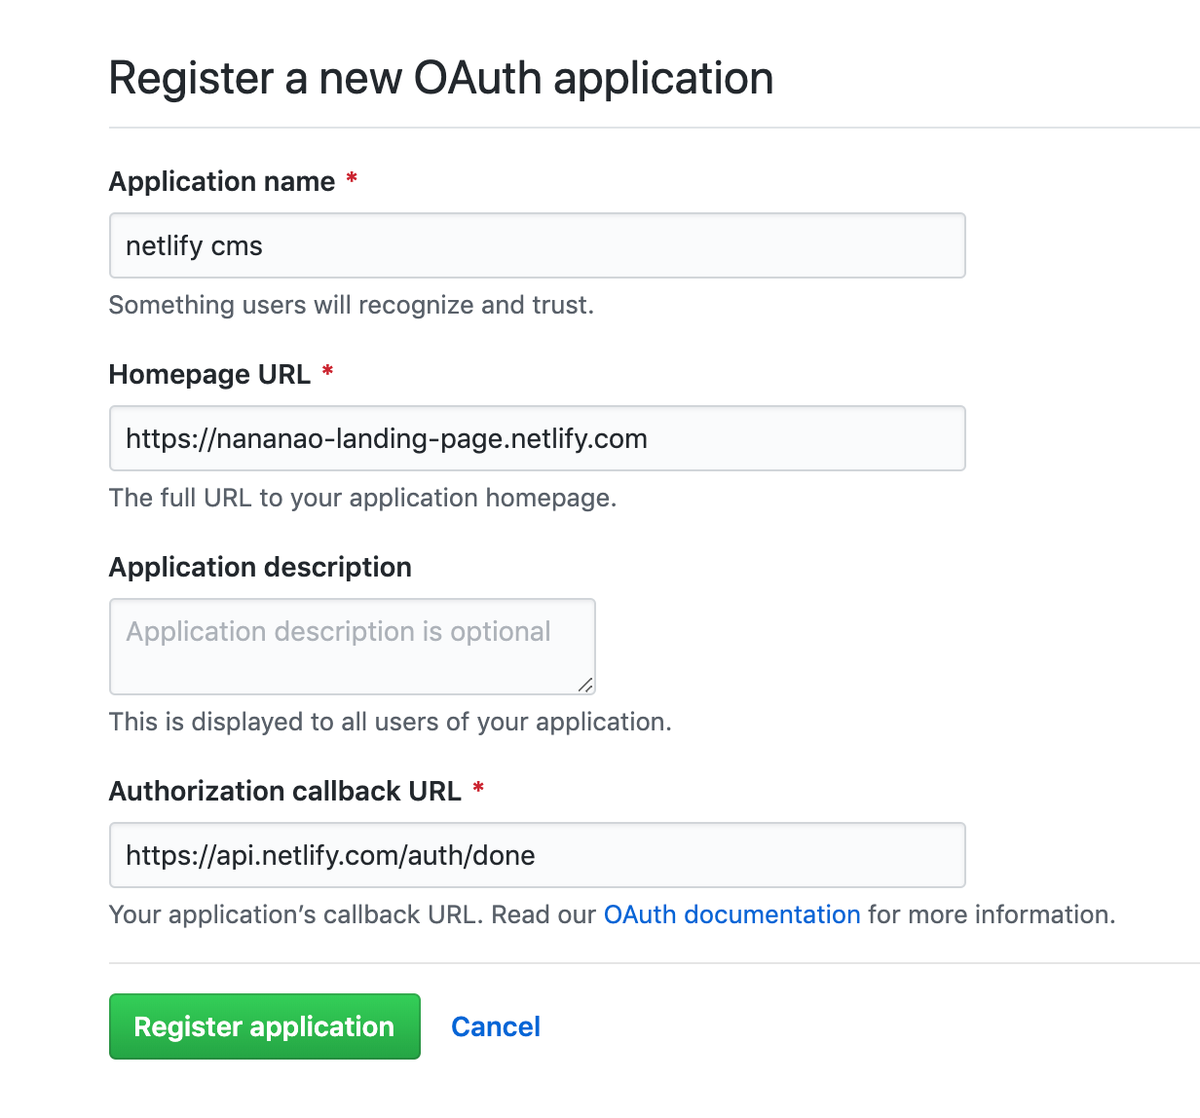Click the "Something users will recognize and trust" hint
Viewport: 1200px width, 1118px height.
coord(351,305)
